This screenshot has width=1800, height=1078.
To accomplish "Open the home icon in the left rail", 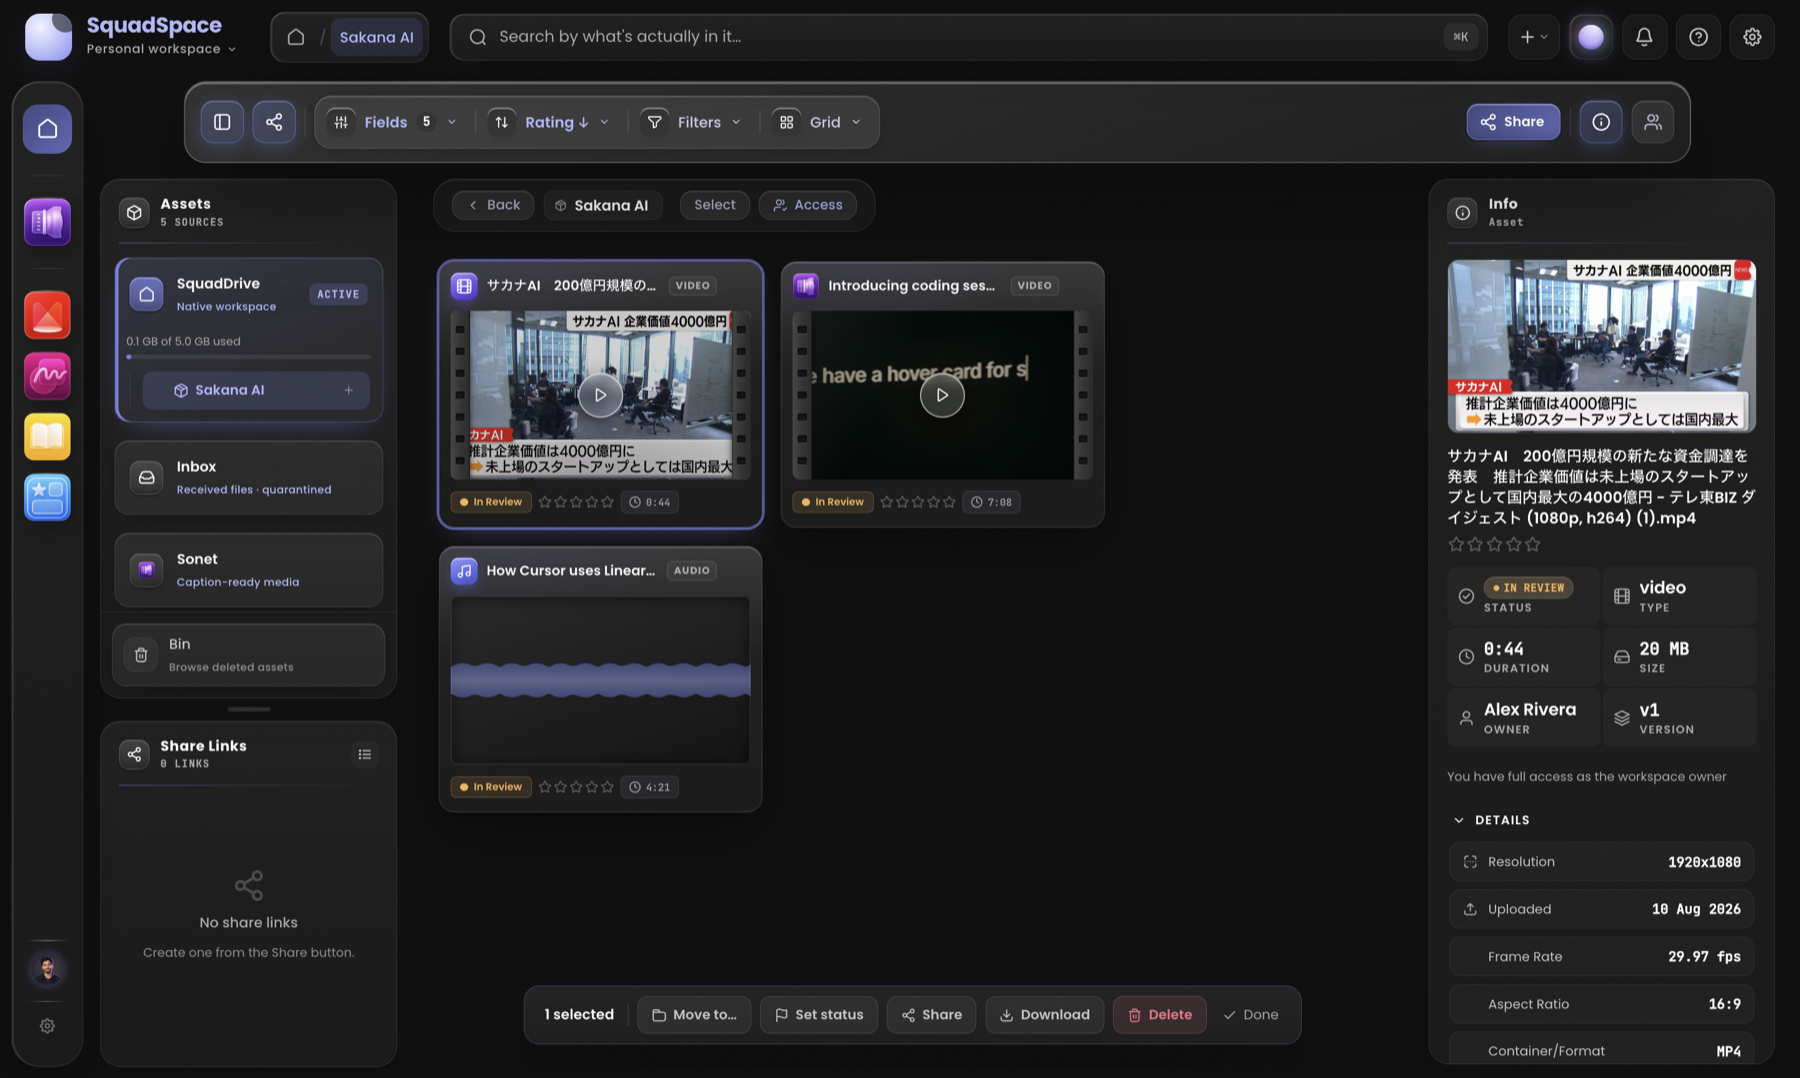I will click(x=47, y=128).
